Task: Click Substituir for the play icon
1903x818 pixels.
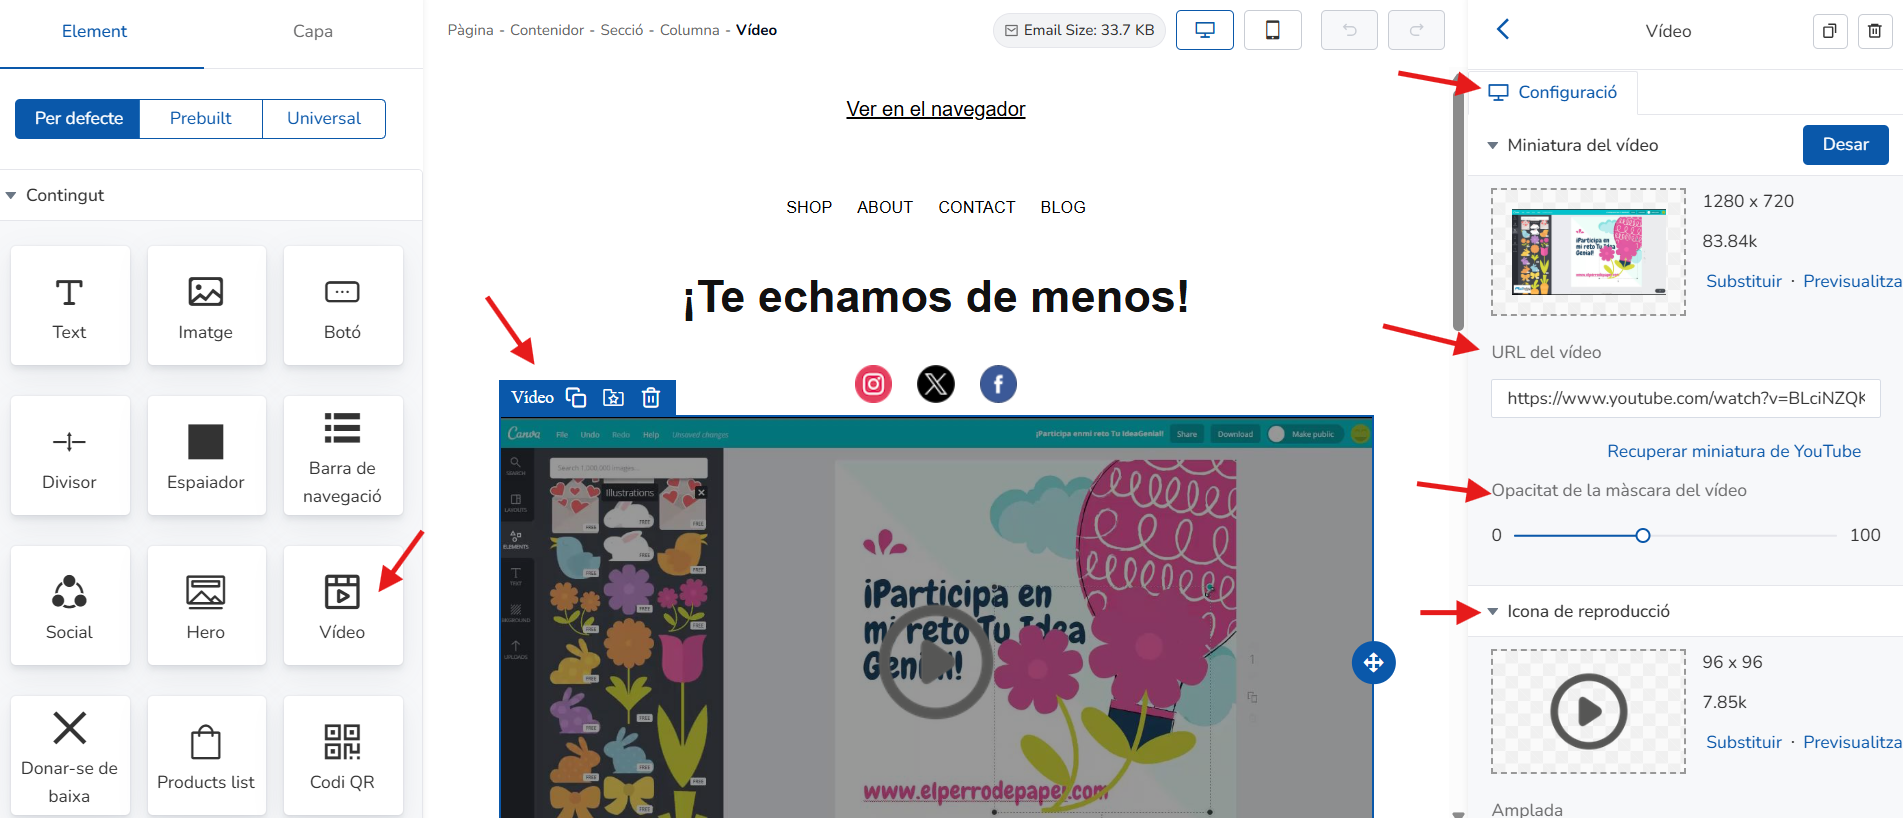Action: (x=1744, y=742)
